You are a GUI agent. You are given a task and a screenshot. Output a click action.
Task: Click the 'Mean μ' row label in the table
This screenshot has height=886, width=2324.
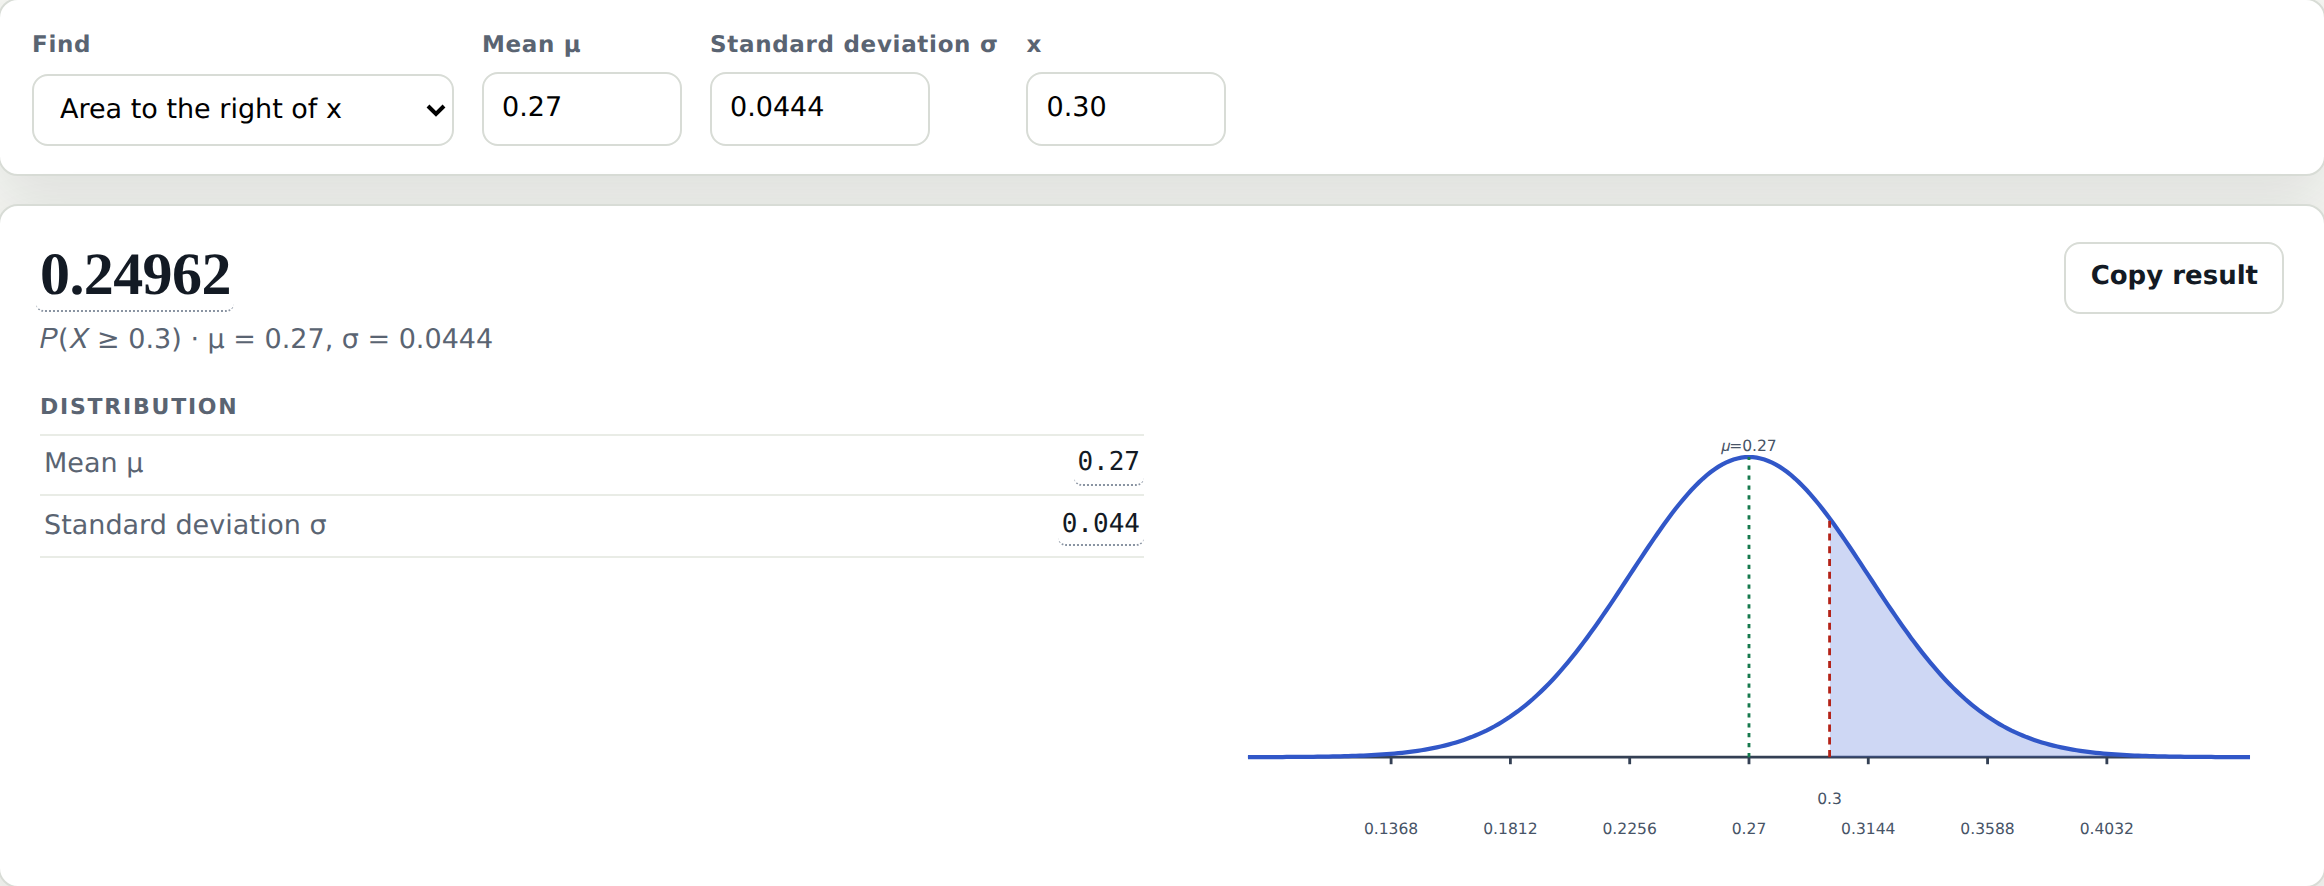pyautogui.click(x=94, y=463)
